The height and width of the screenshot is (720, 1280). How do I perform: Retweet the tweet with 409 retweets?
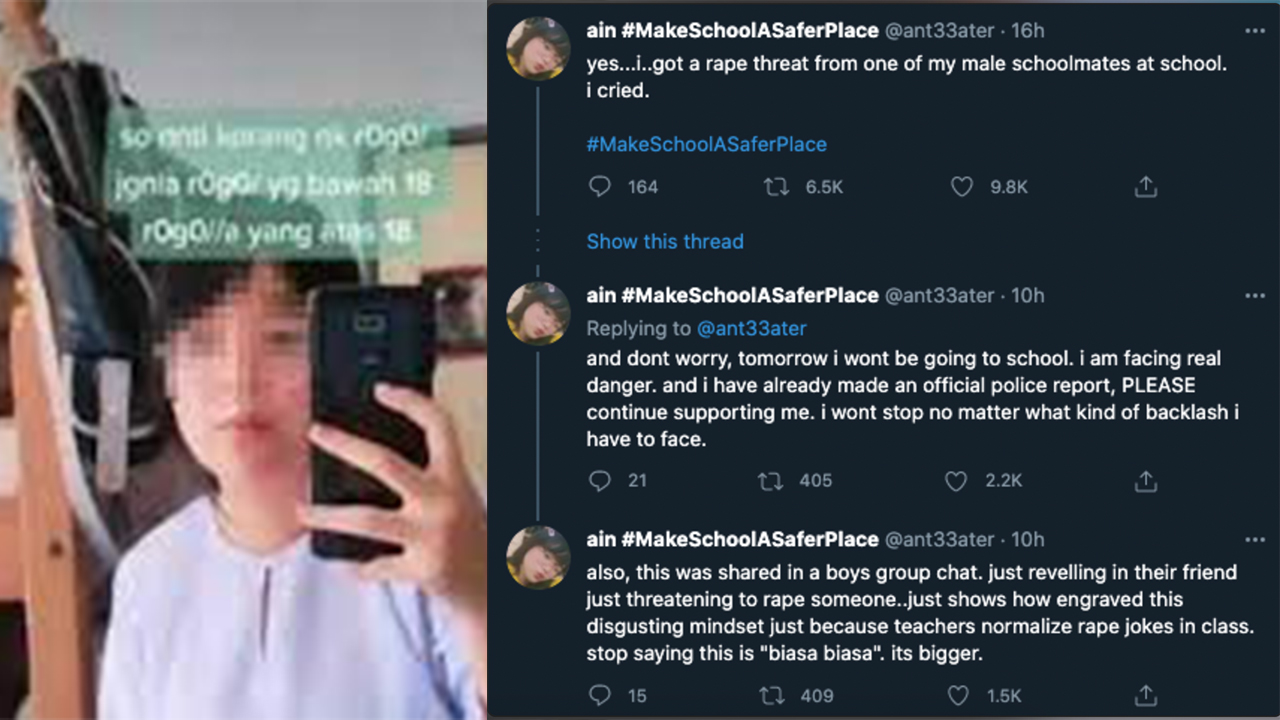770,695
